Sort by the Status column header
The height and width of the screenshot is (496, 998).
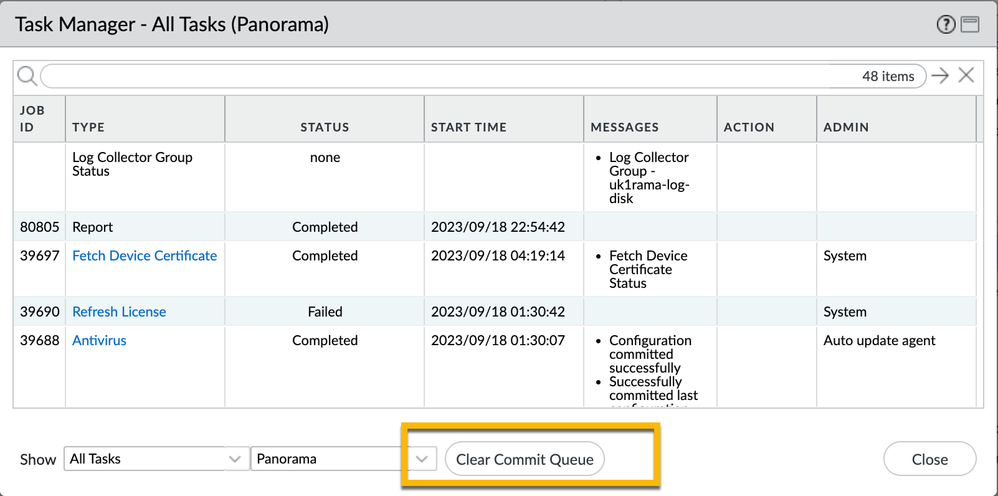[325, 127]
